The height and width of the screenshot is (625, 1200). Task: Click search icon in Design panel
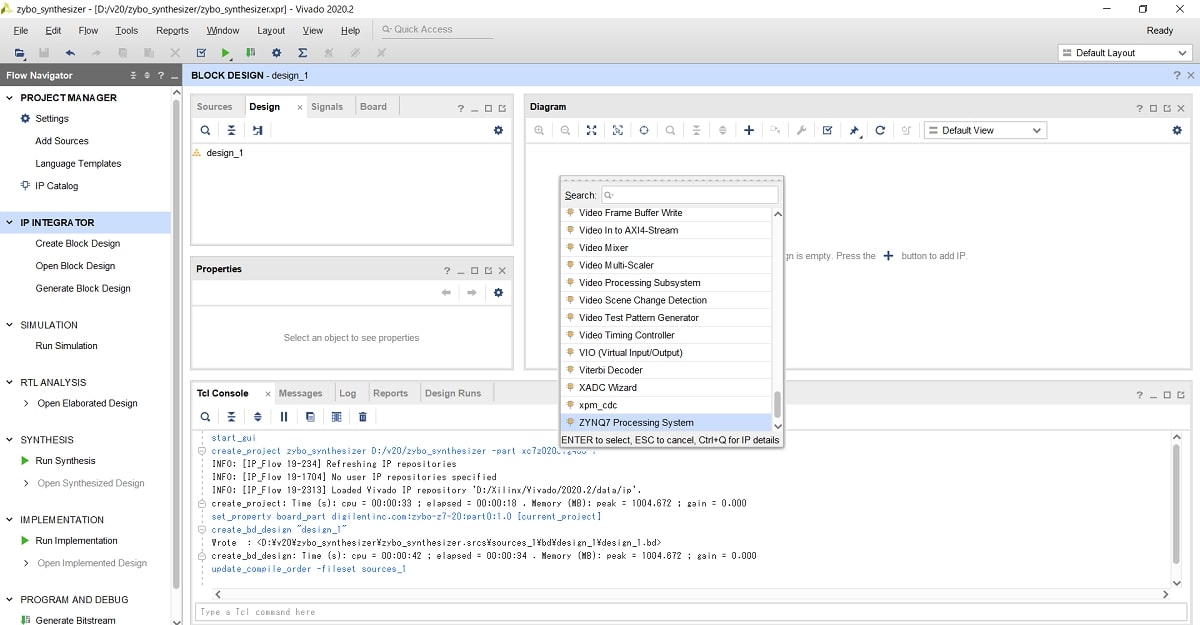tap(205, 130)
